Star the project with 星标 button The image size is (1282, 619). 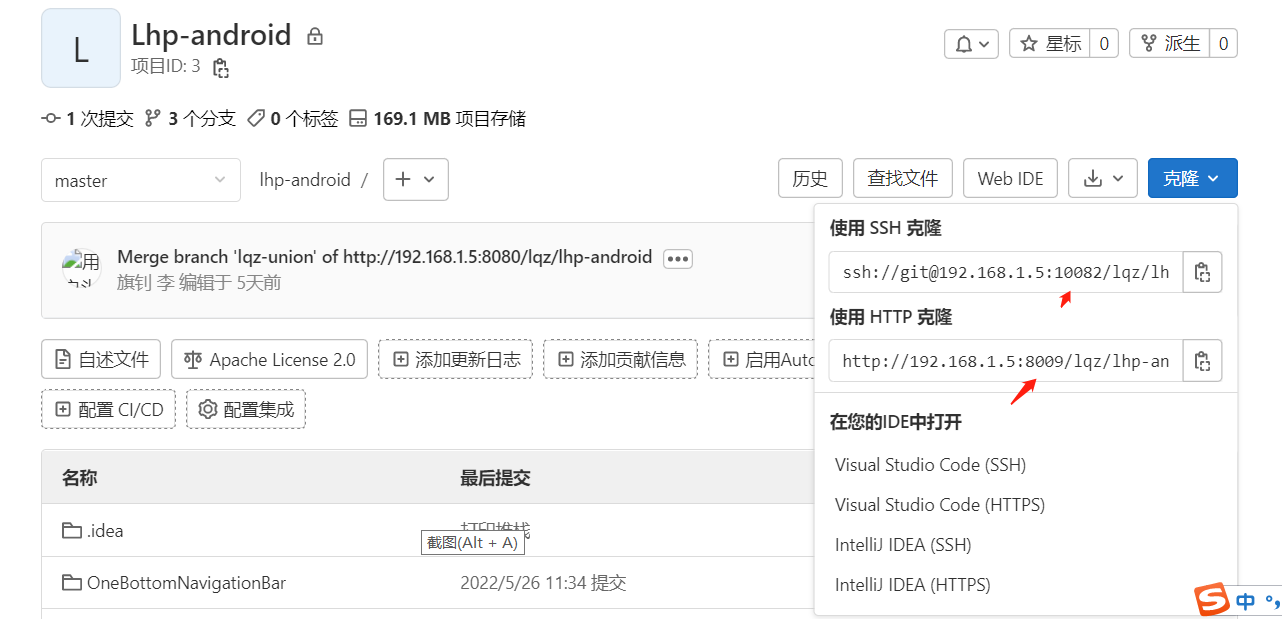(1050, 44)
